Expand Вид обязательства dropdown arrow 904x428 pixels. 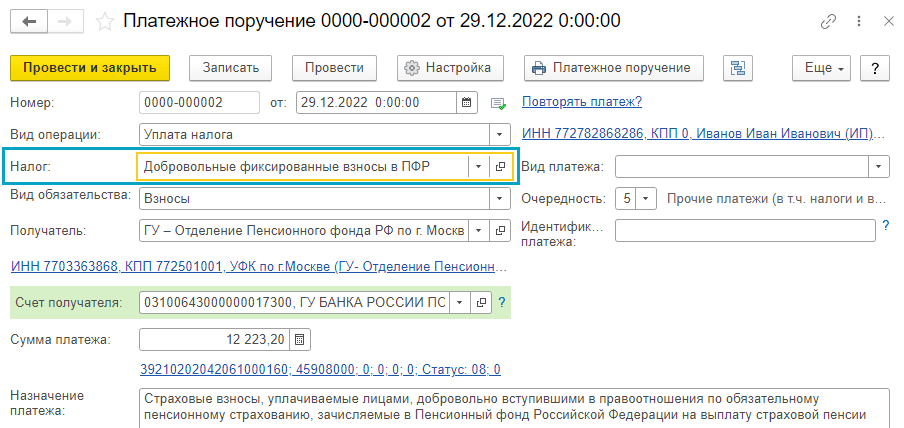point(499,198)
